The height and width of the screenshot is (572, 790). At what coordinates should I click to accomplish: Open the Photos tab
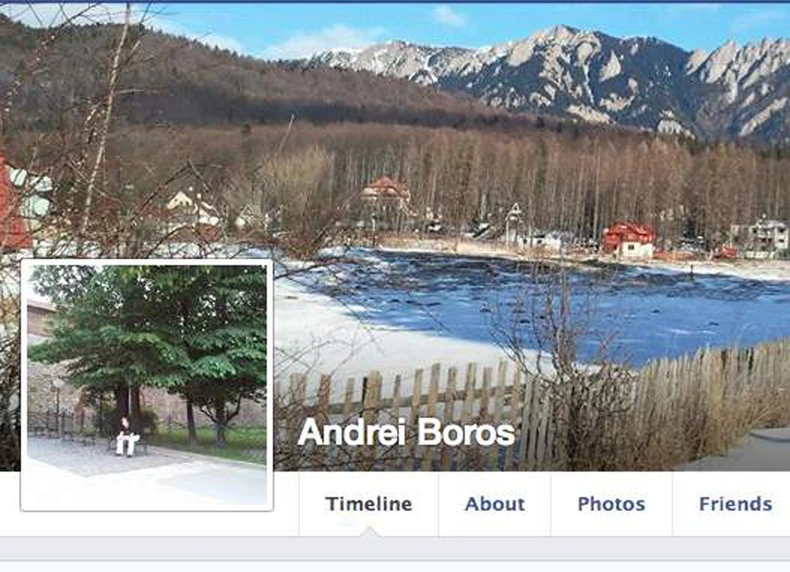pyautogui.click(x=611, y=503)
